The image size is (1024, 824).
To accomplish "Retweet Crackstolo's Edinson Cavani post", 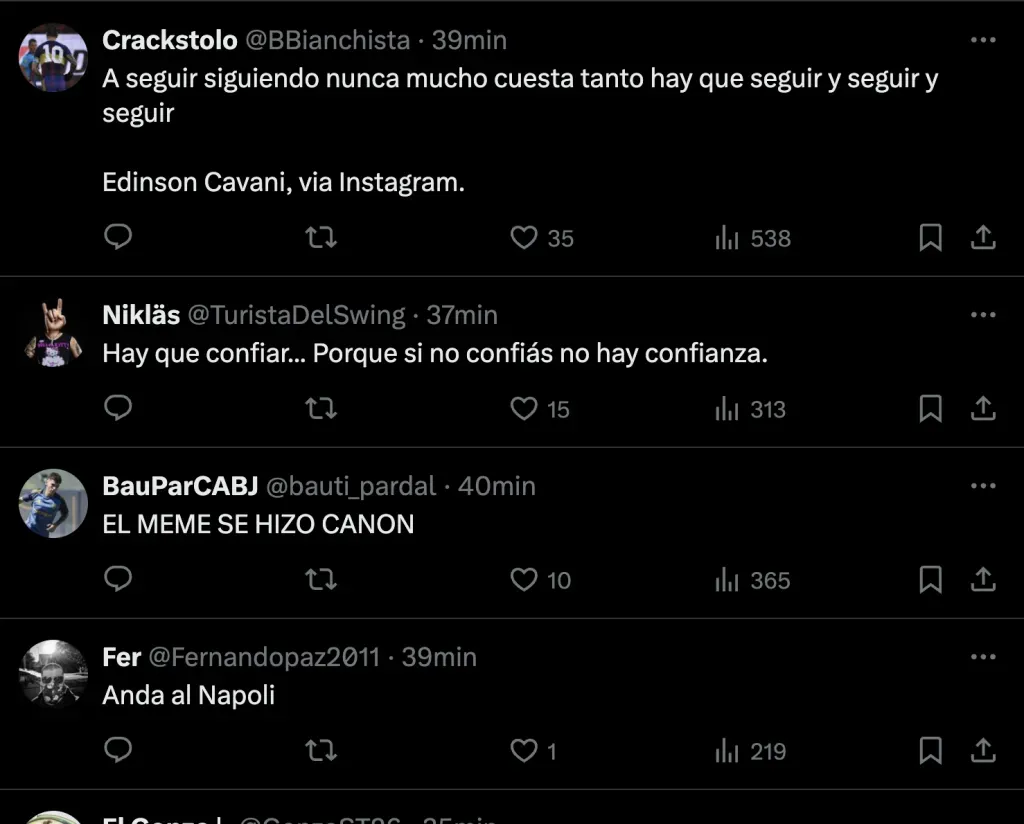I will click(320, 238).
